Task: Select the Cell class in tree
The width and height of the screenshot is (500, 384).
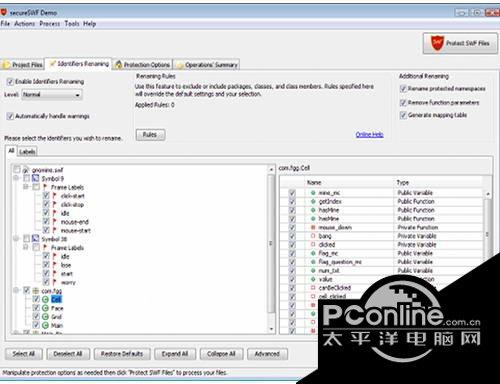Action: point(56,299)
